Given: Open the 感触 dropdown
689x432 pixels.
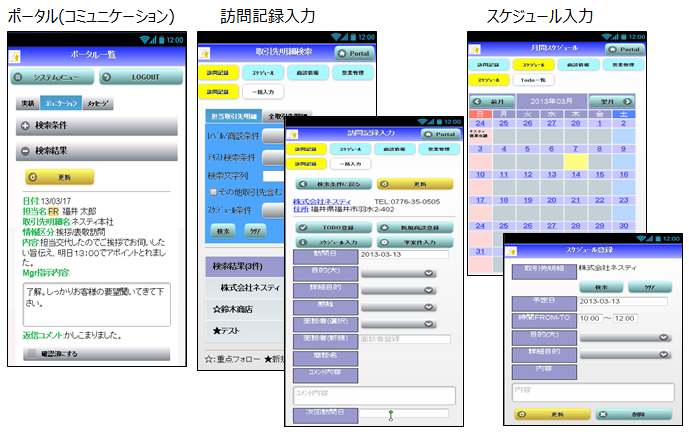Looking at the screenshot, I should click(398, 307).
